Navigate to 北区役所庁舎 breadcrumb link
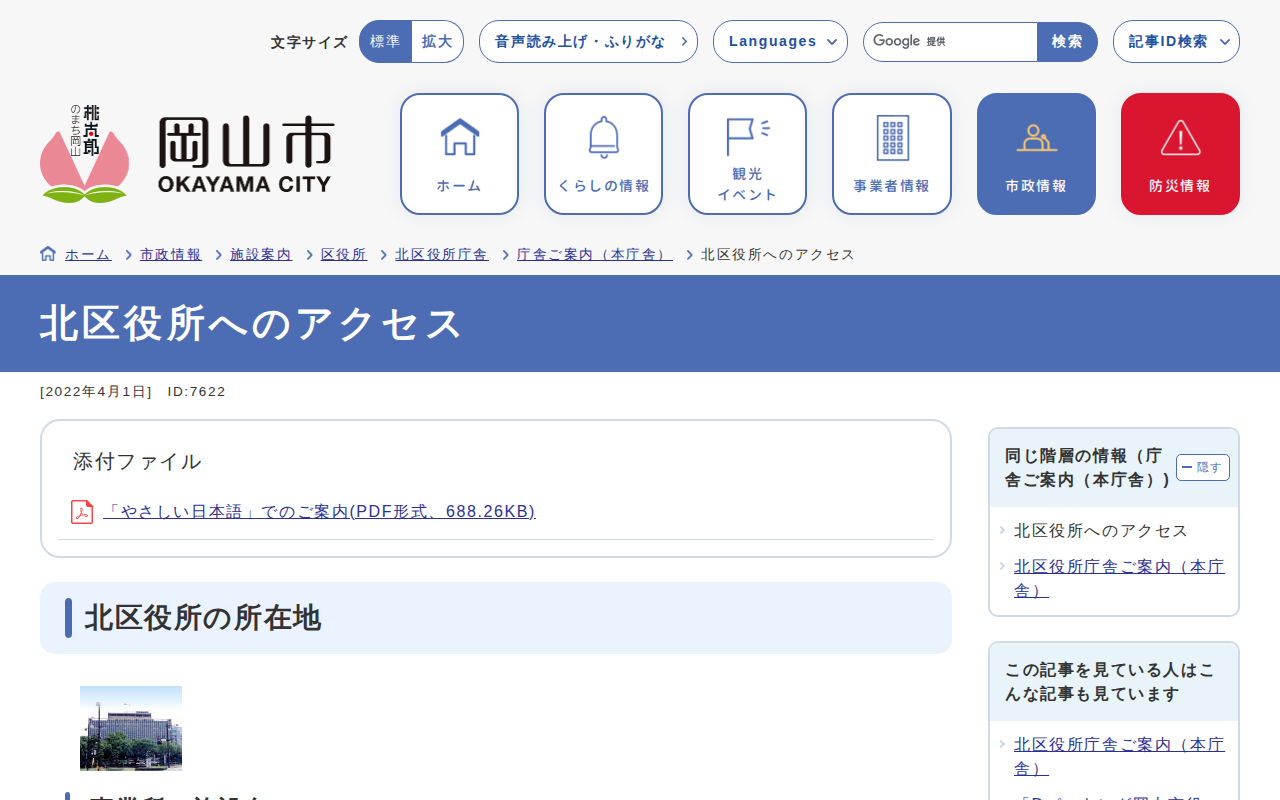1280x800 pixels. [442, 255]
